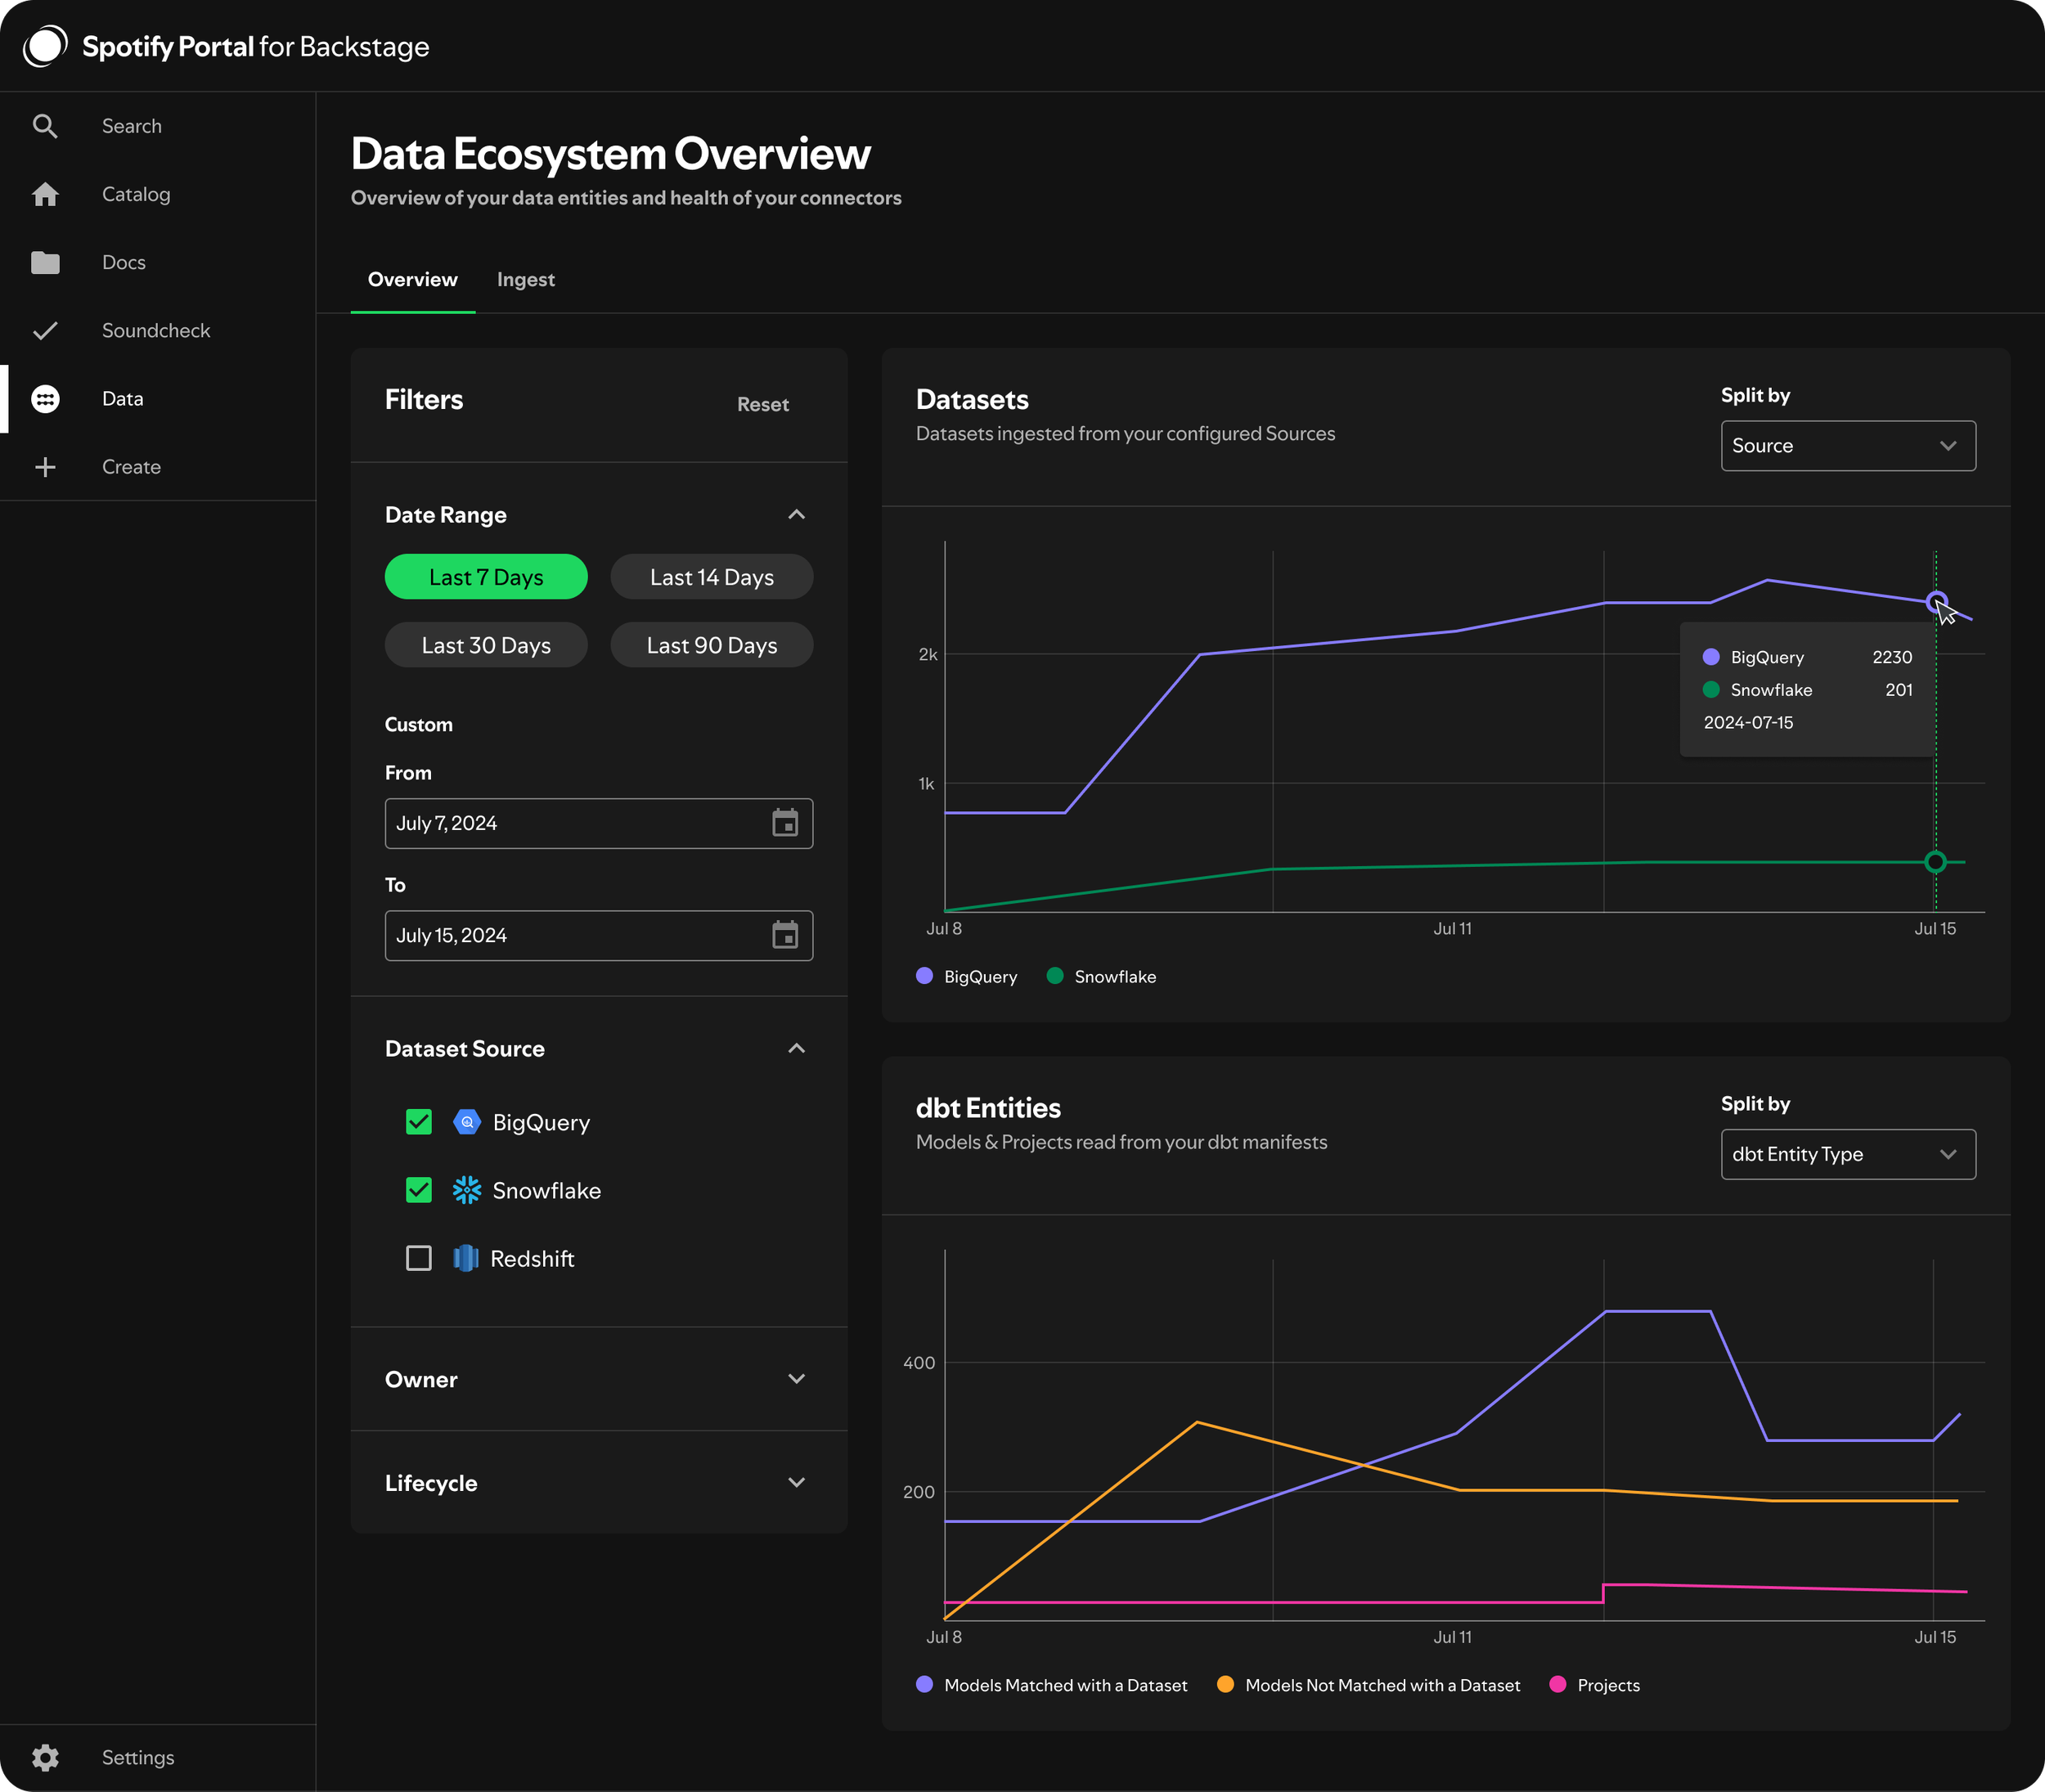Click the Search magnifier icon in sidebar
Image resolution: width=2045 pixels, height=1792 pixels.
pyautogui.click(x=45, y=126)
